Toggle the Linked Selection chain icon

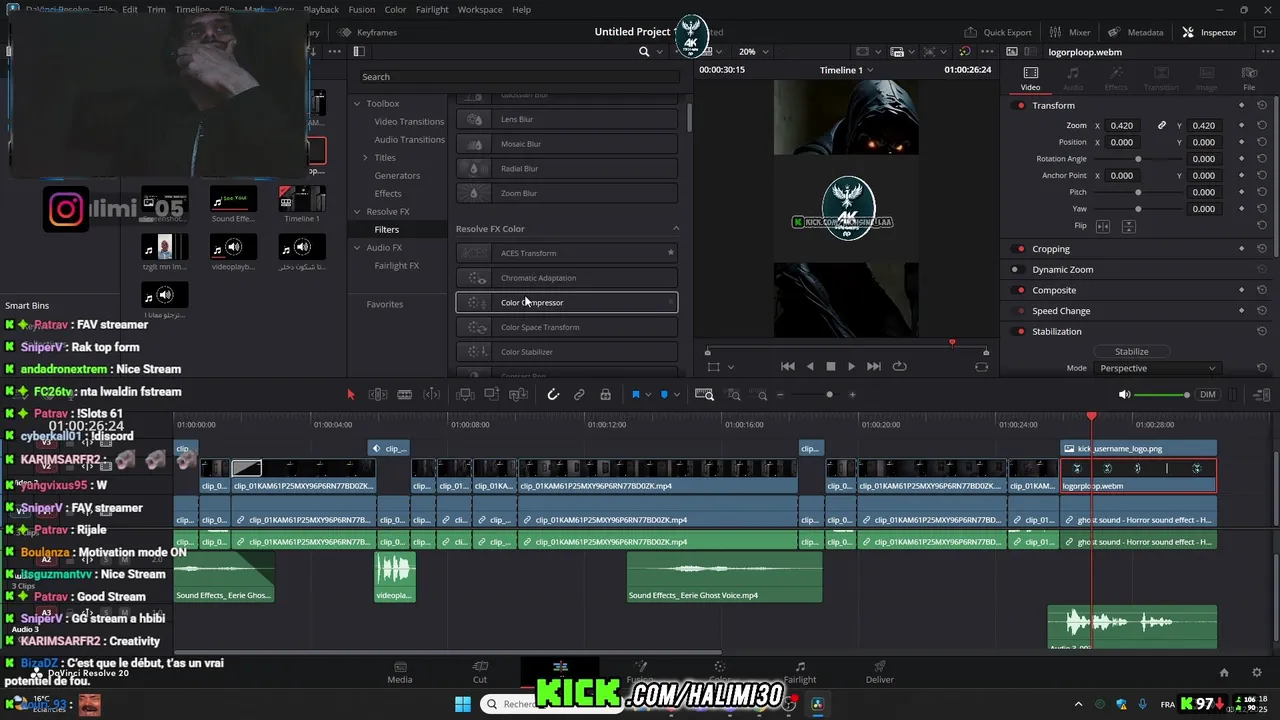click(579, 395)
